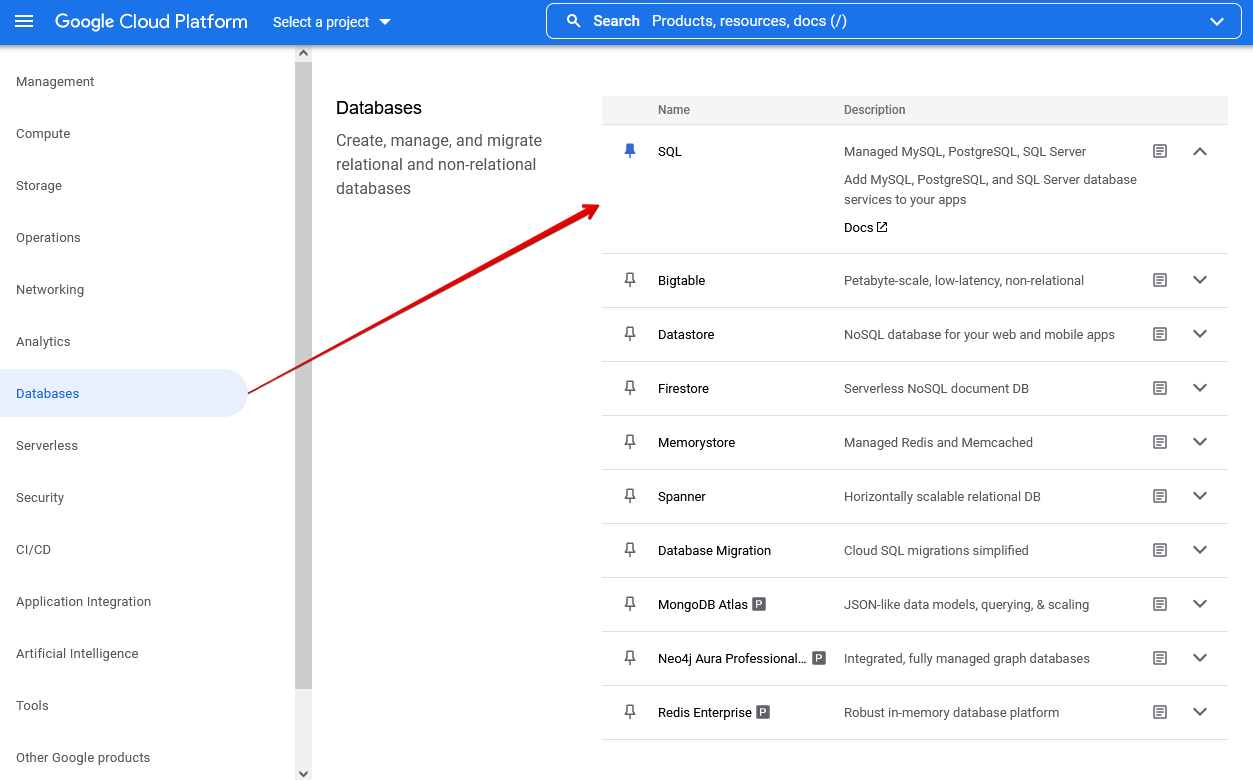1253x780 pixels.
Task: Open the Select a project dropdown
Action: coord(332,22)
